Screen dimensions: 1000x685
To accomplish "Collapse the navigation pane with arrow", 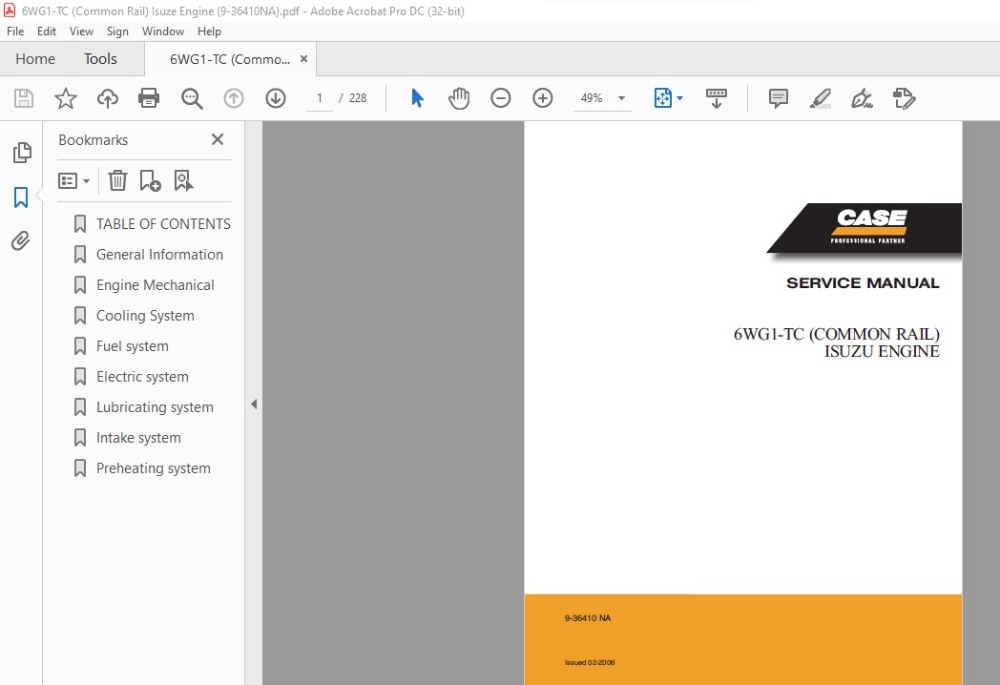I will (254, 404).
